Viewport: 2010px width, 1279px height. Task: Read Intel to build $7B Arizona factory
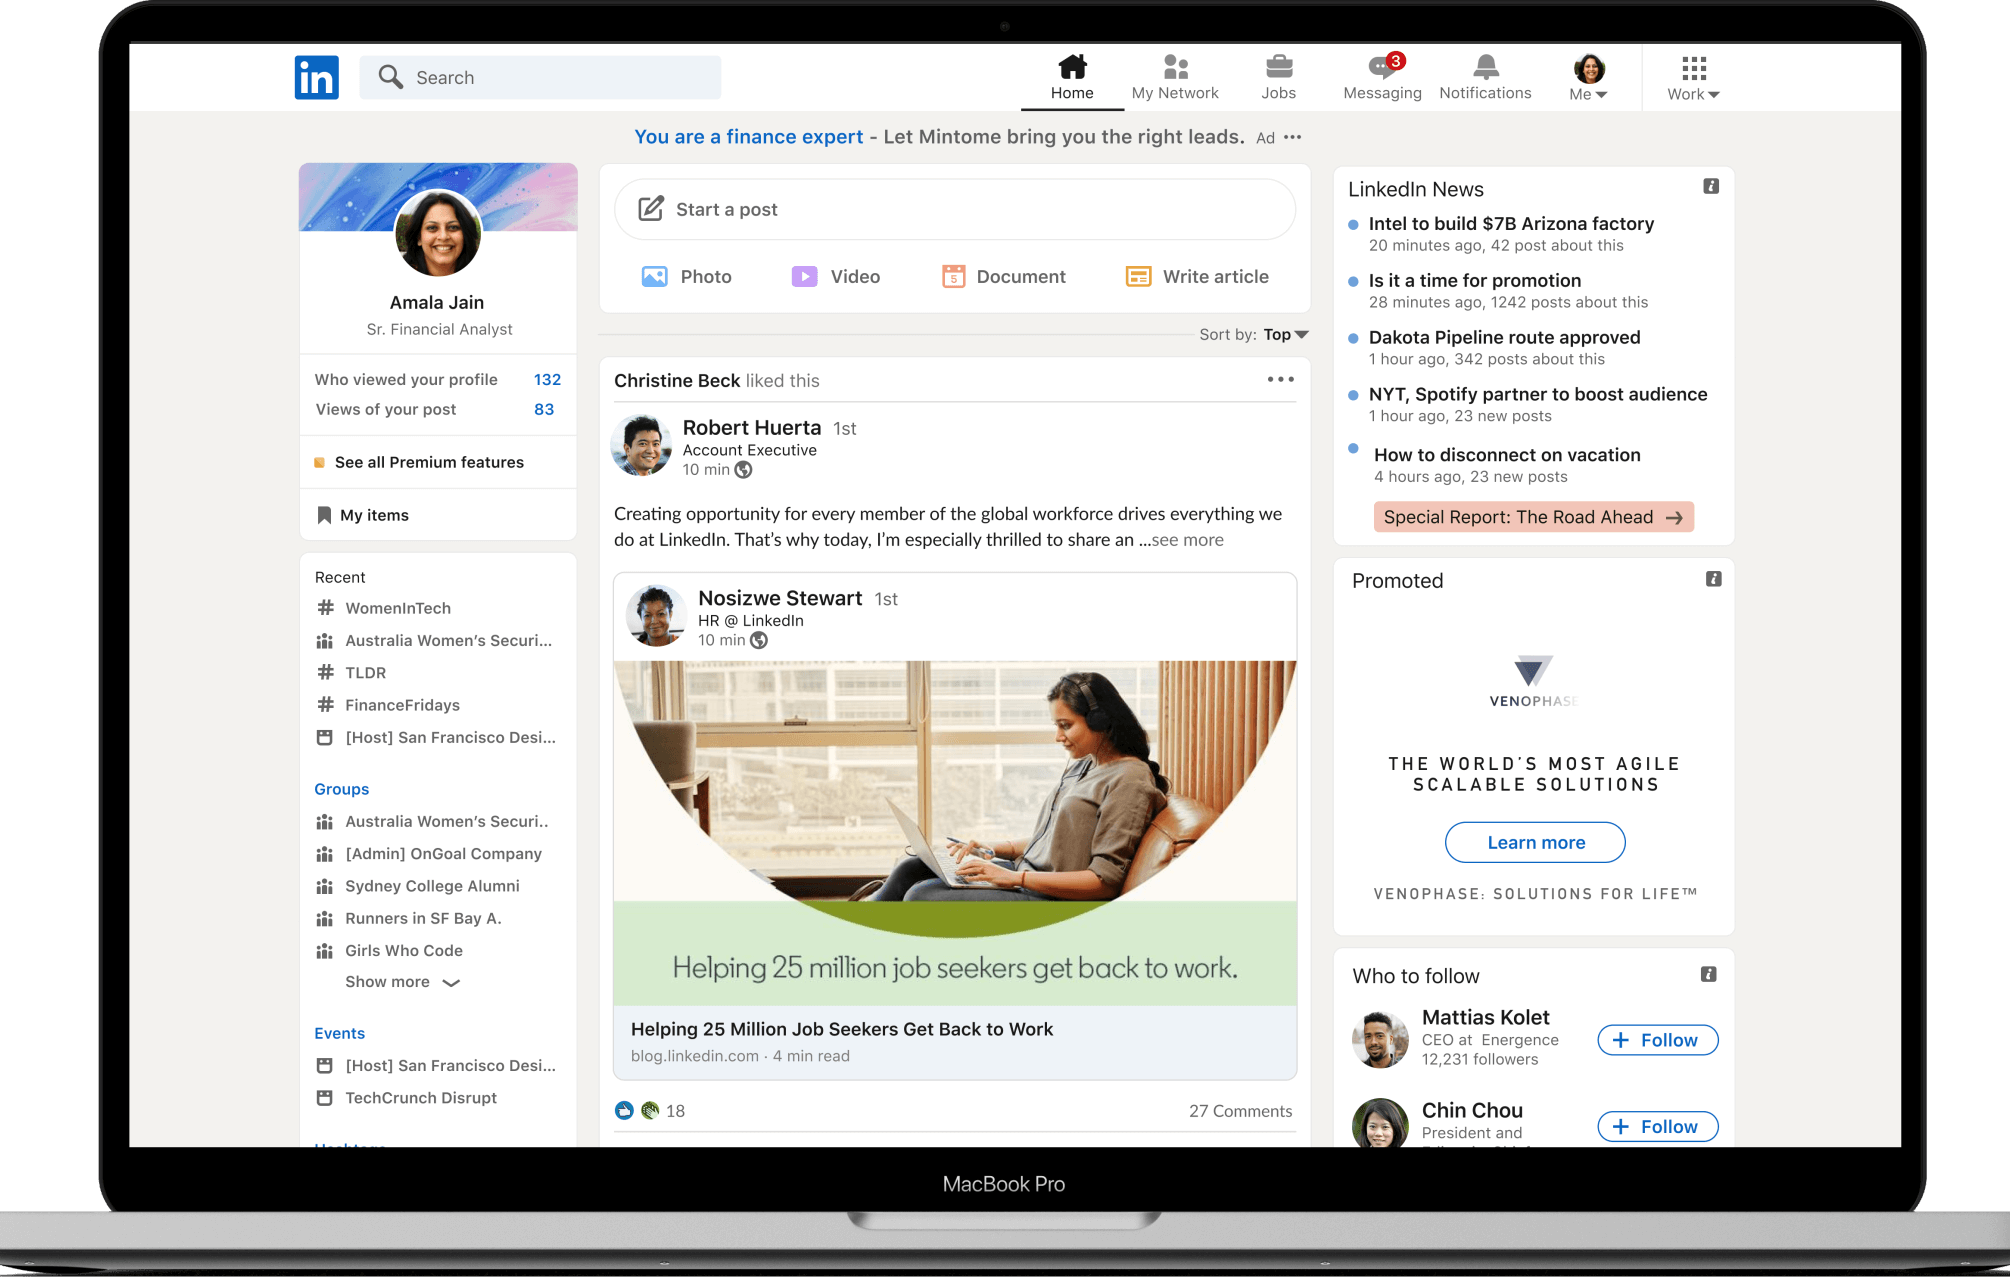coord(1511,224)
